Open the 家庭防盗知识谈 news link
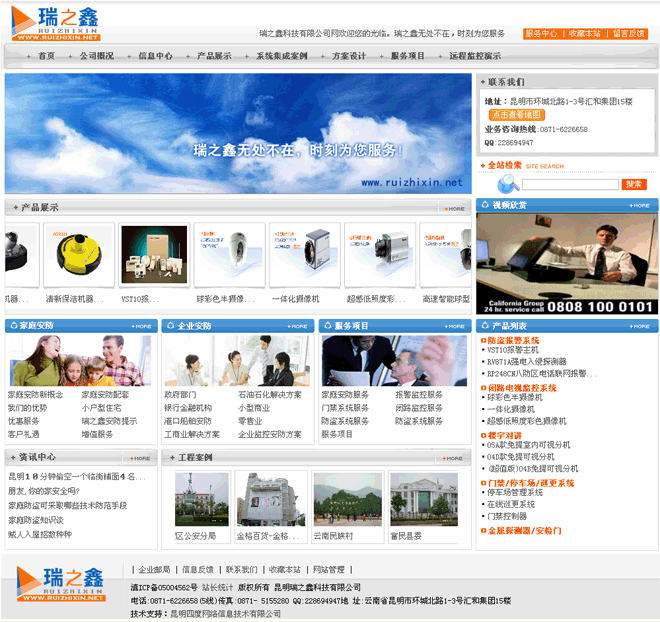The height and width of the screenshot is (622, 660). [36, 520]
